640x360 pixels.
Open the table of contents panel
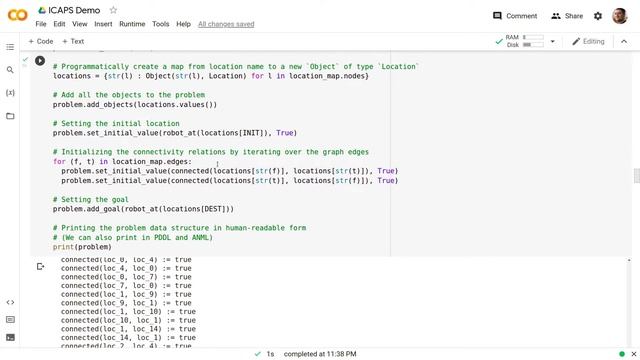10,47
